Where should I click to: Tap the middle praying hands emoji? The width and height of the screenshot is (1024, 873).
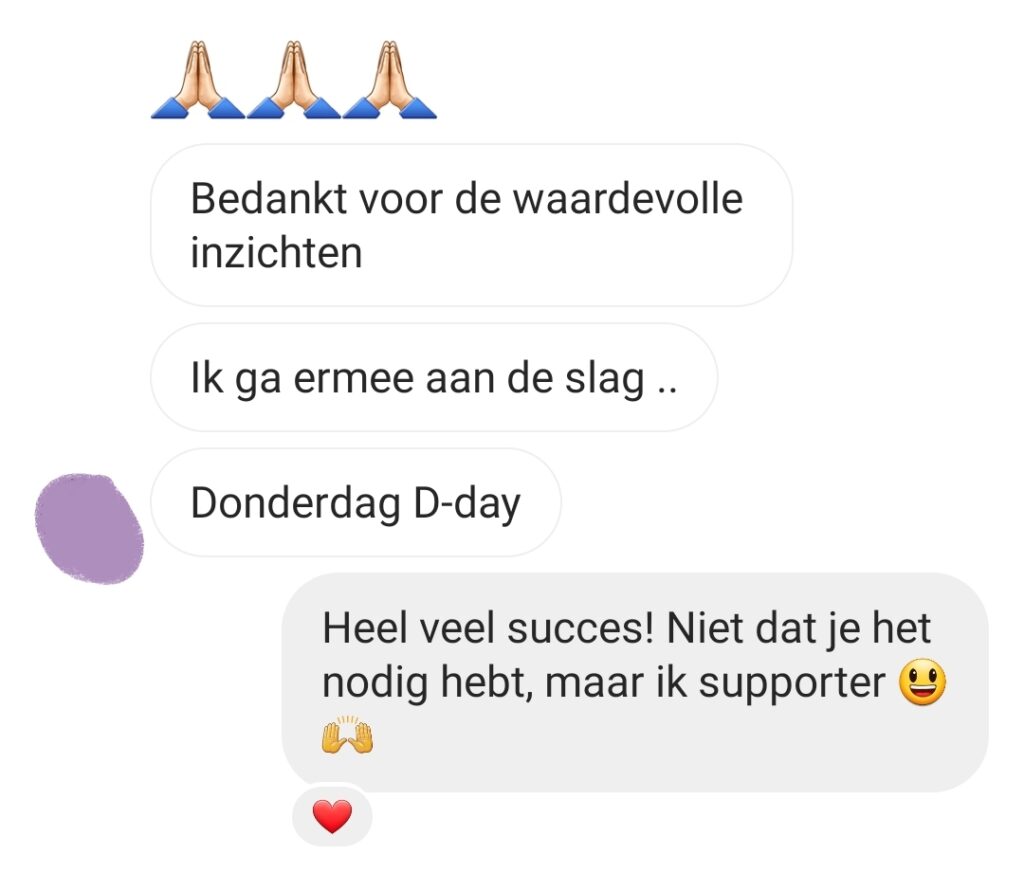(x=294, y=80)
